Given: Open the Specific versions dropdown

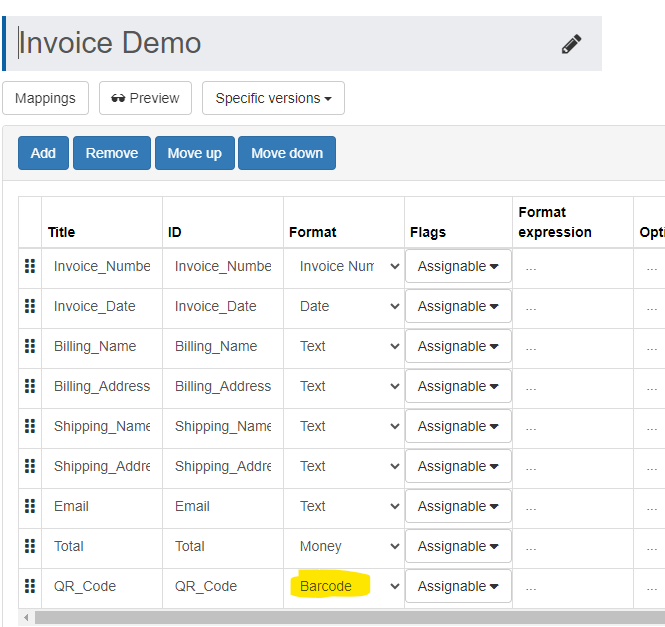Looking at the screenshot, I should (273, 98).
